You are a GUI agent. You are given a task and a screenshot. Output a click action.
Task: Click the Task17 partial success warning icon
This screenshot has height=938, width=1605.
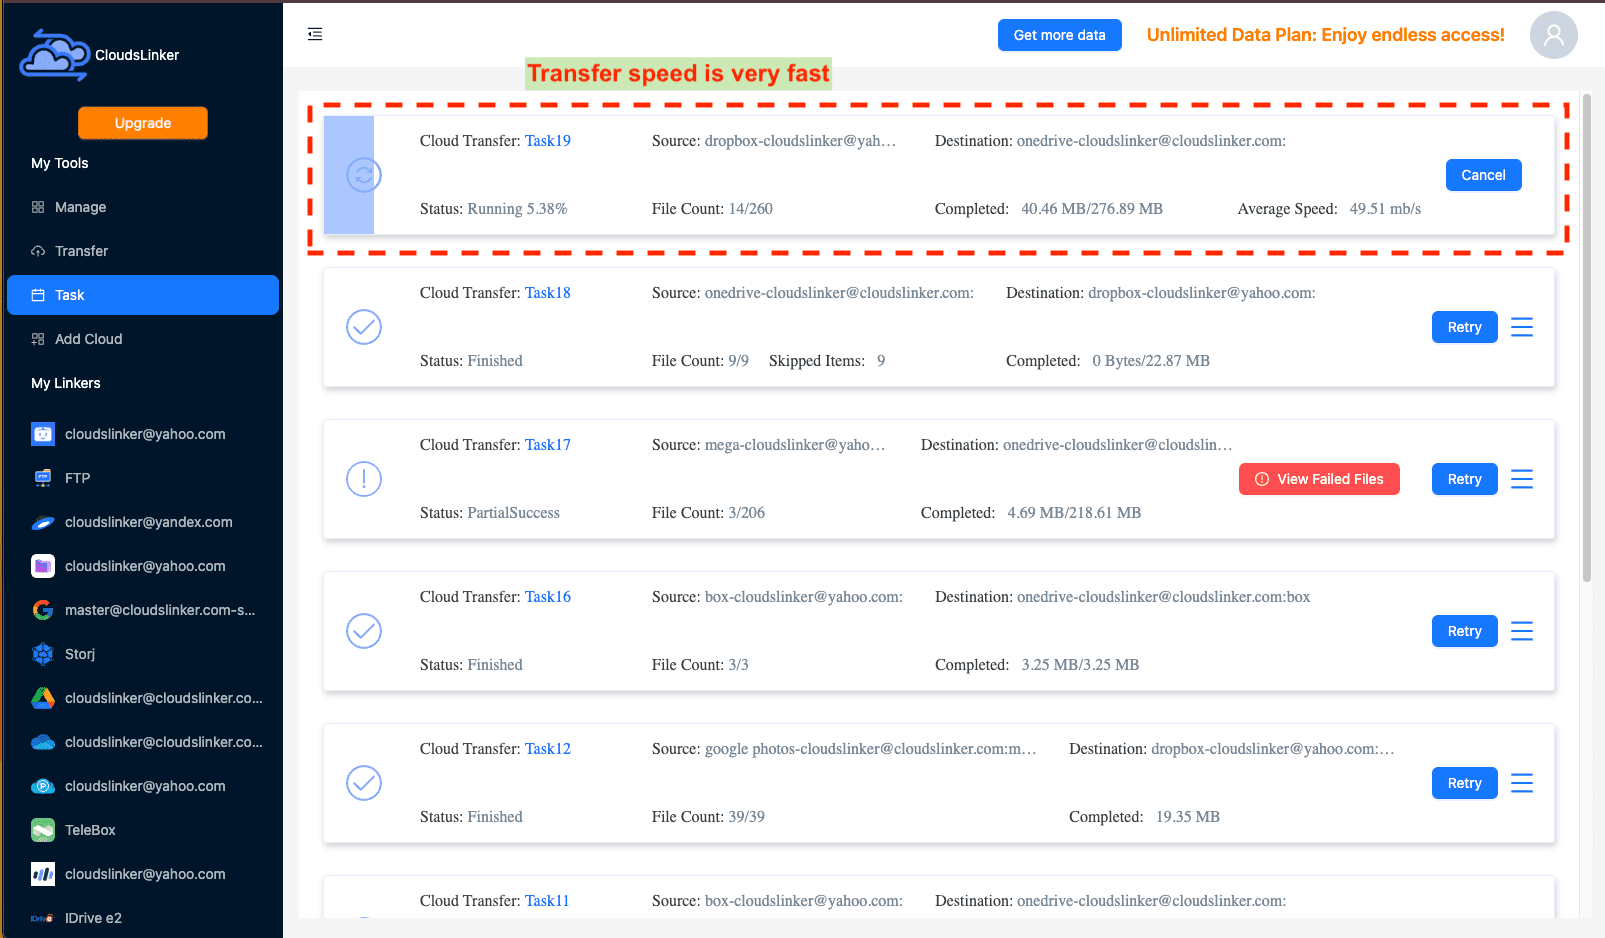[364, 479]
